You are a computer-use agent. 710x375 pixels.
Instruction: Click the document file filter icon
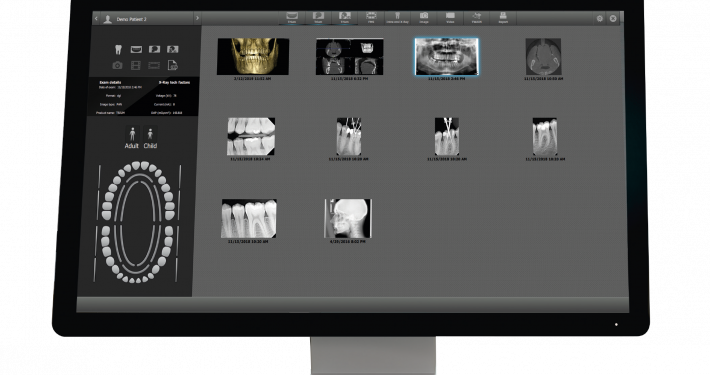pos(172,66)
